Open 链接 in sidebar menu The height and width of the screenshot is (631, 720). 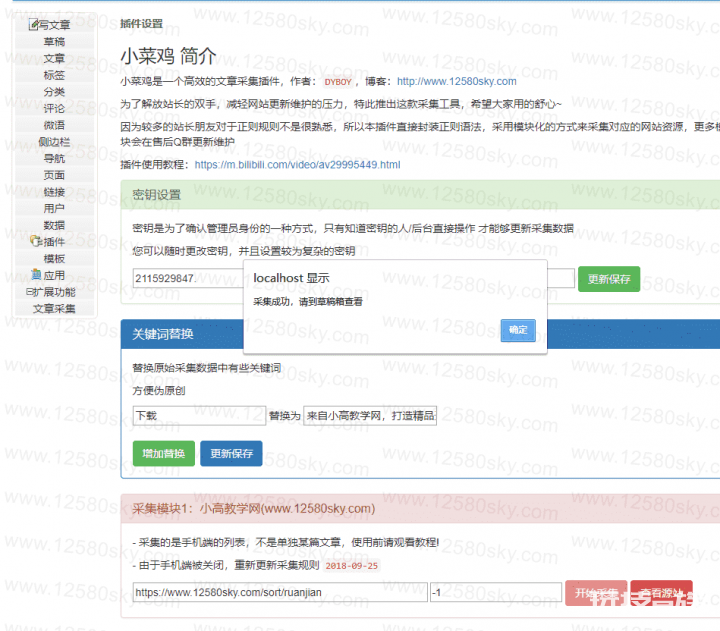pos(54,192)
